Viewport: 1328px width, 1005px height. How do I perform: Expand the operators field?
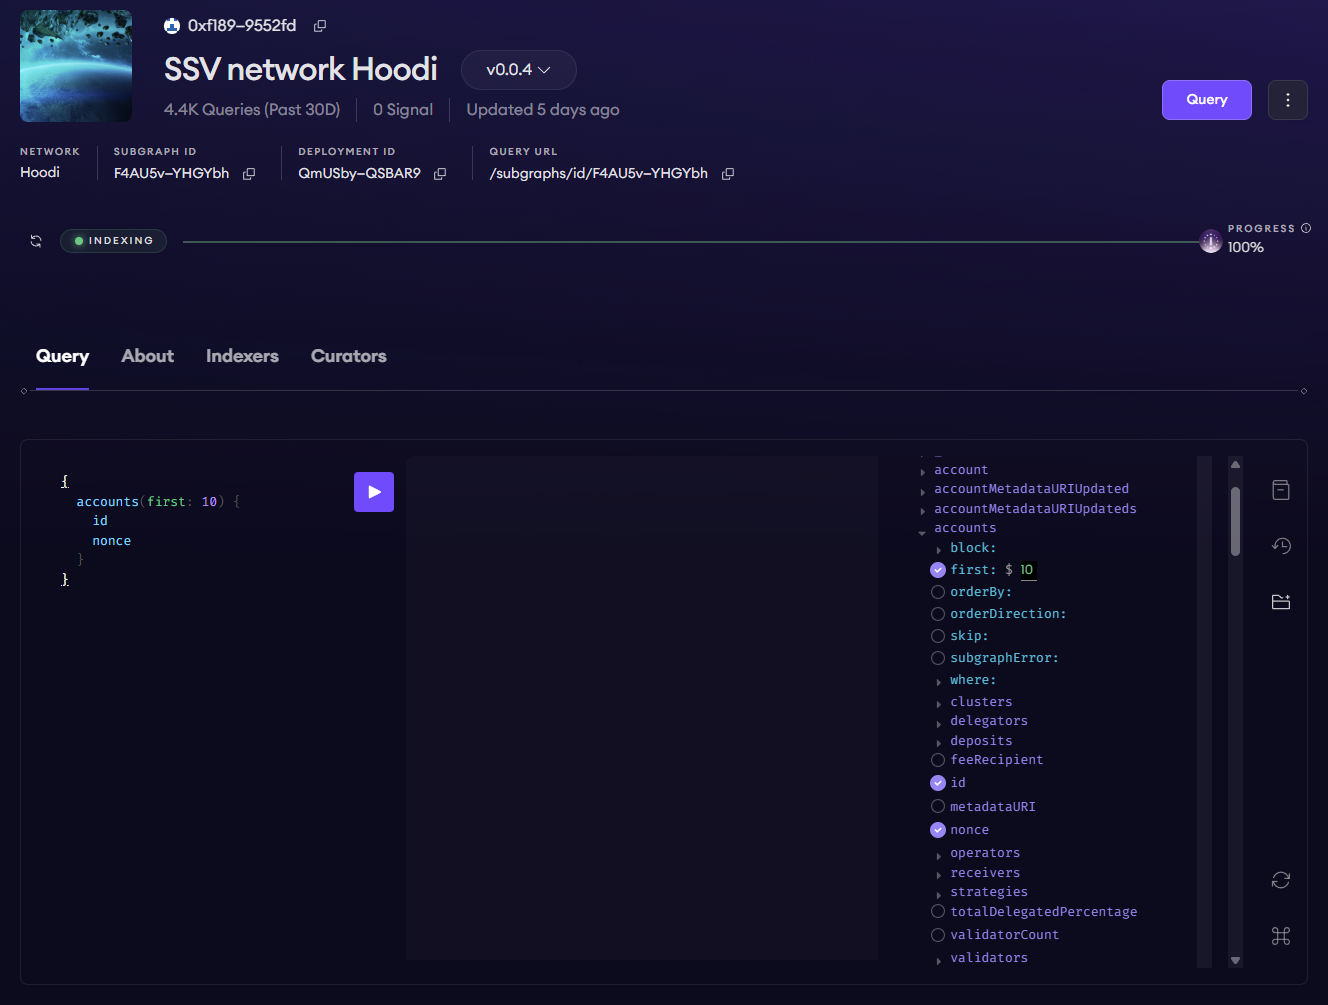click(x=938, y=856)
